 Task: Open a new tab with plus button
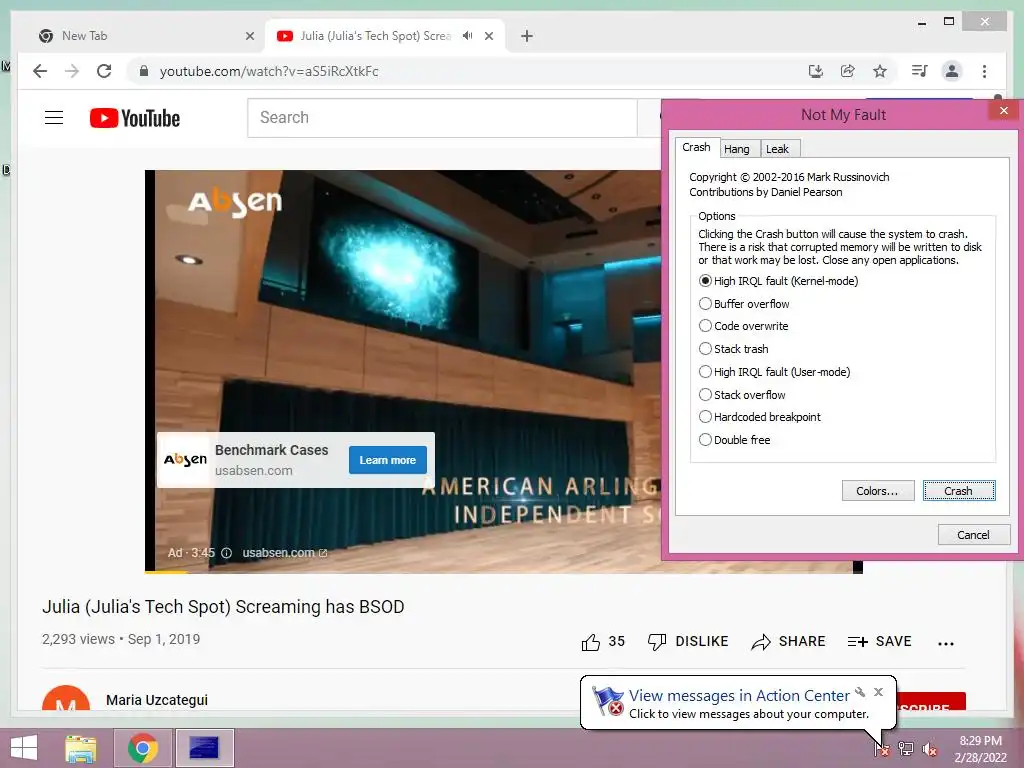526,36
